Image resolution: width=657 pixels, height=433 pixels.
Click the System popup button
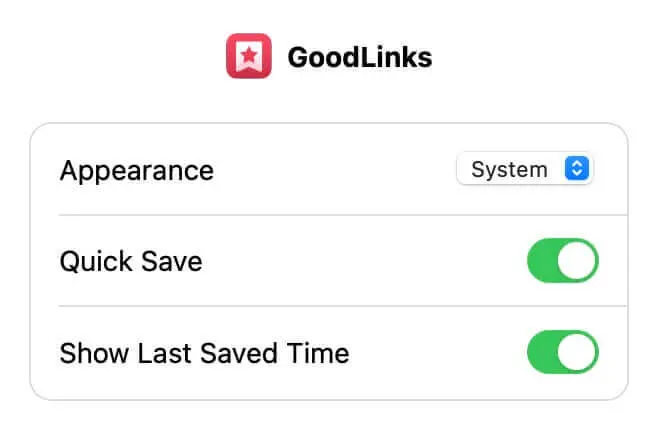click(x=525, y=169)
